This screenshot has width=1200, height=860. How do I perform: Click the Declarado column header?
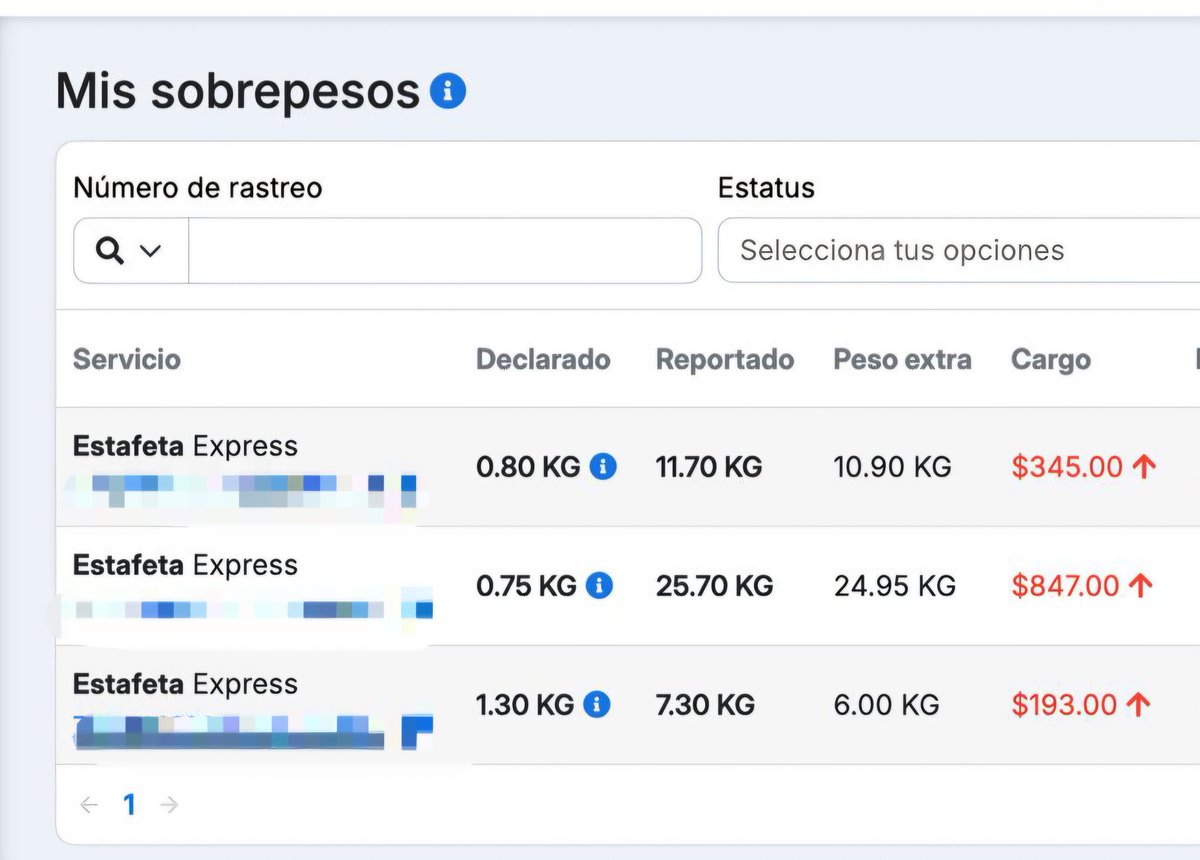pyautogui.click(x=543, y=359)
